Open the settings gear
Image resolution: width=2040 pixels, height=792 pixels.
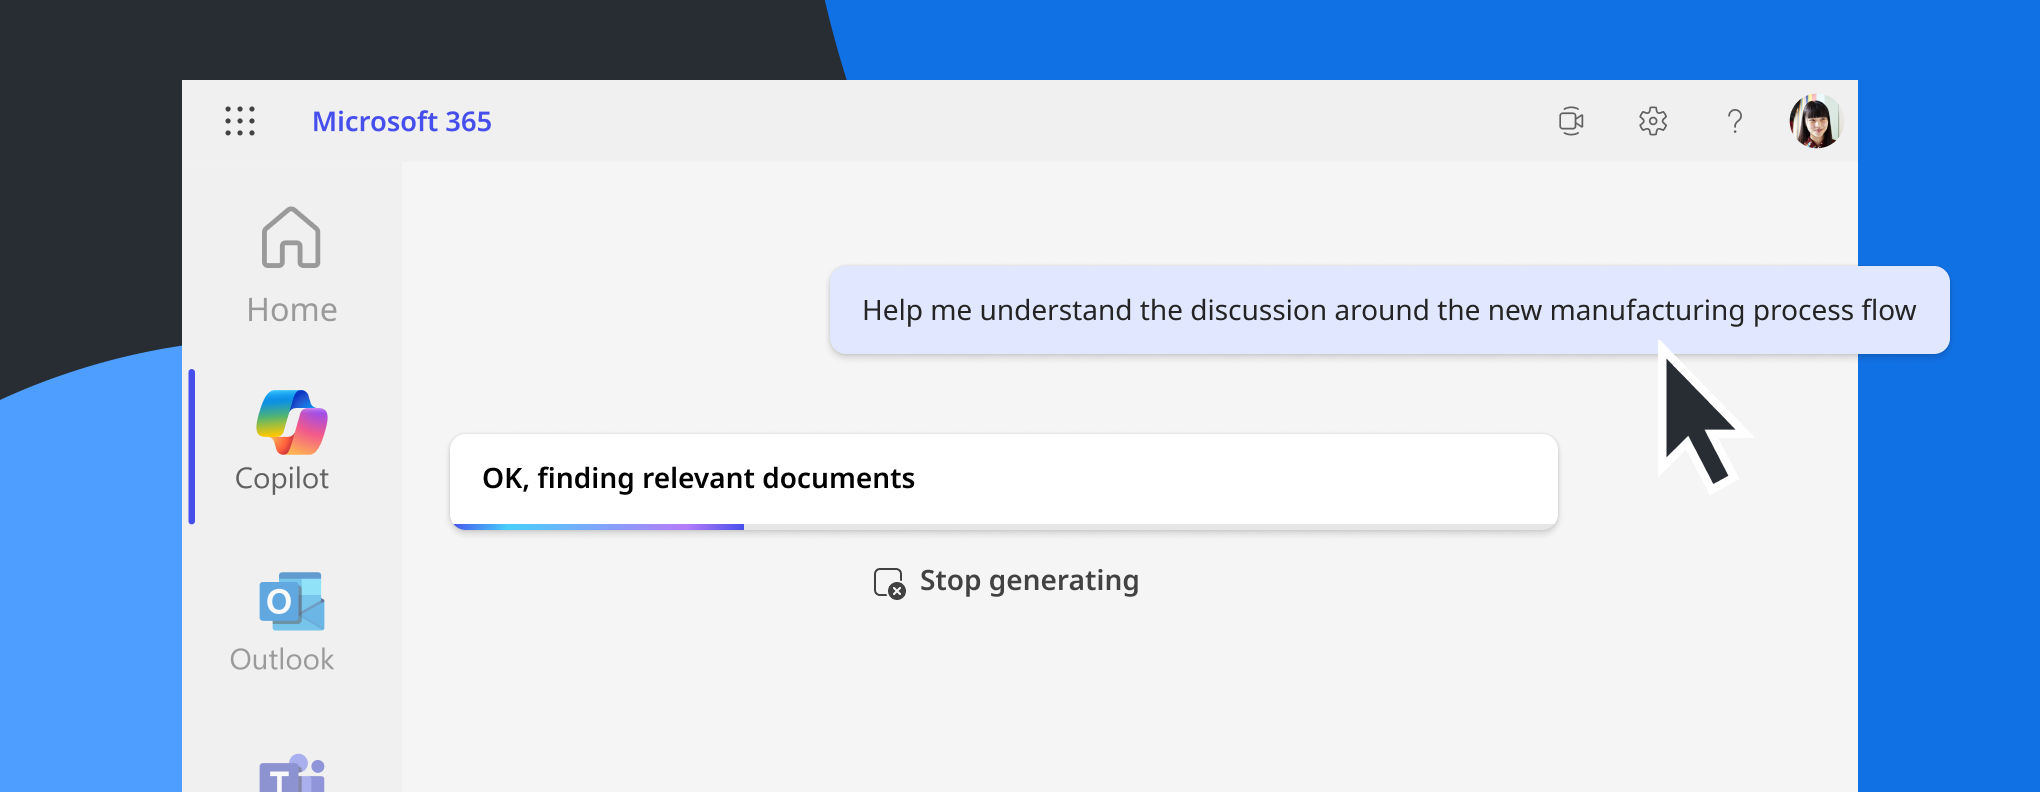[x=1653, y=121]
